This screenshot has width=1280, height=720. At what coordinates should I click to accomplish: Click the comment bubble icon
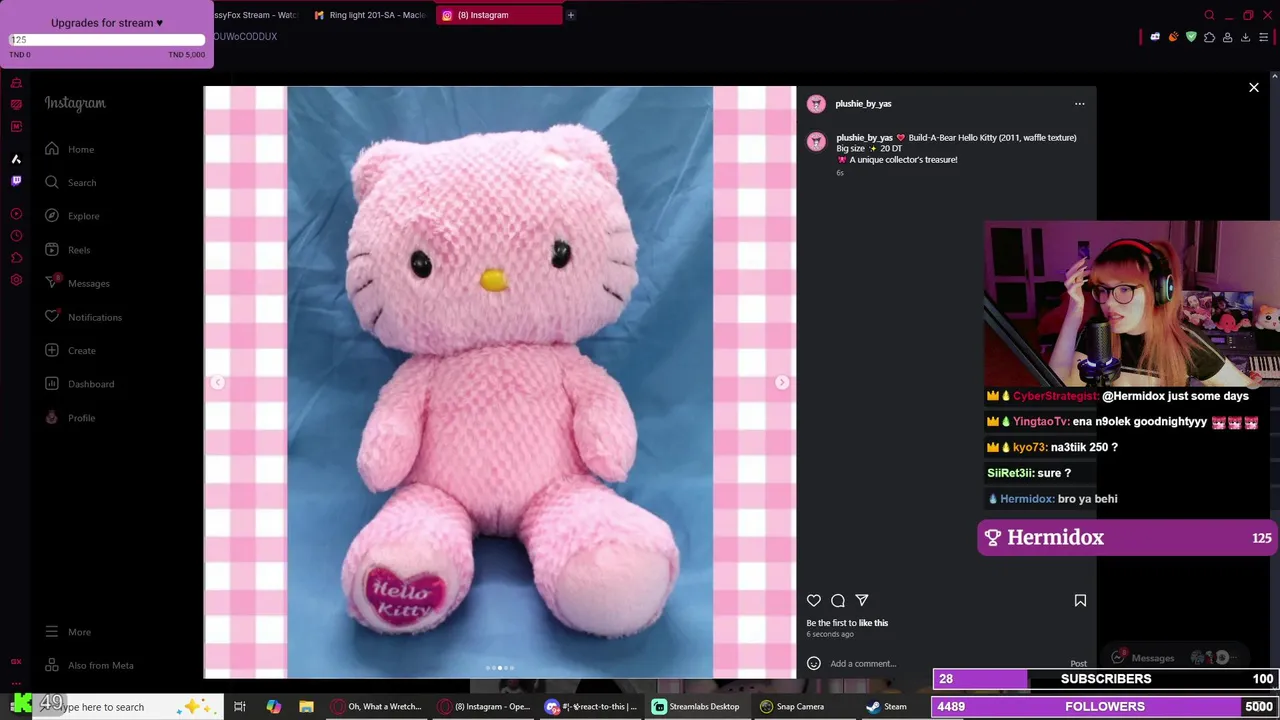838,600
